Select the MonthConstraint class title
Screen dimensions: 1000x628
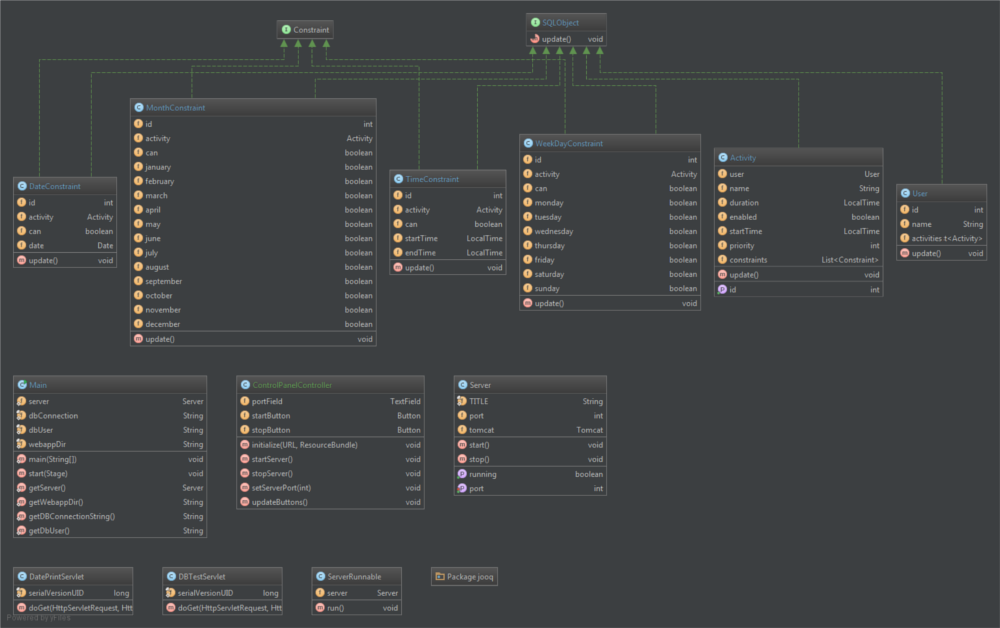click(175, 108)
